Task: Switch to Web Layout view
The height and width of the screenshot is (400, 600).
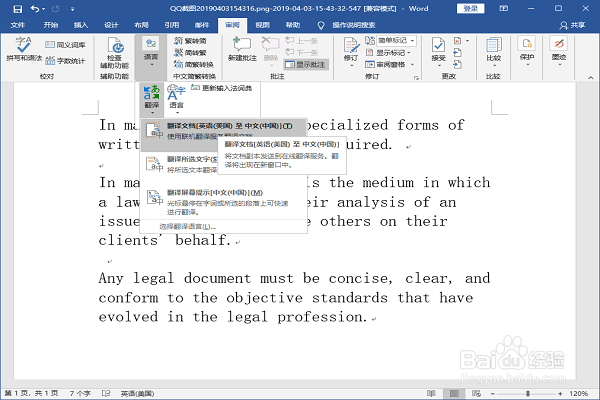Action: (476, 393)
